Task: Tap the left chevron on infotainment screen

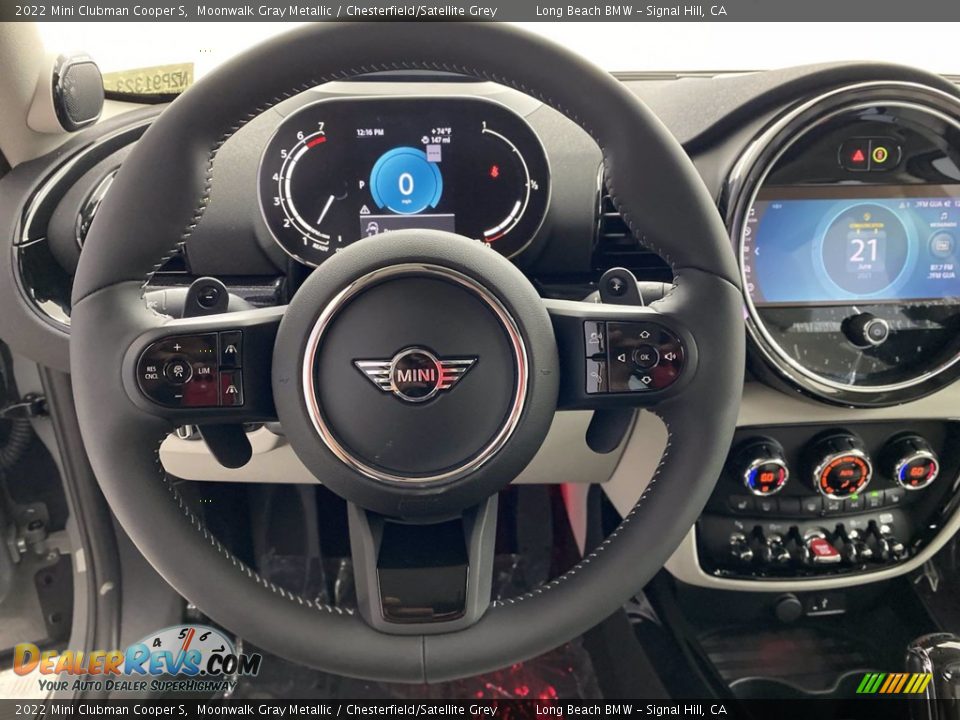Action: point(757,252)
